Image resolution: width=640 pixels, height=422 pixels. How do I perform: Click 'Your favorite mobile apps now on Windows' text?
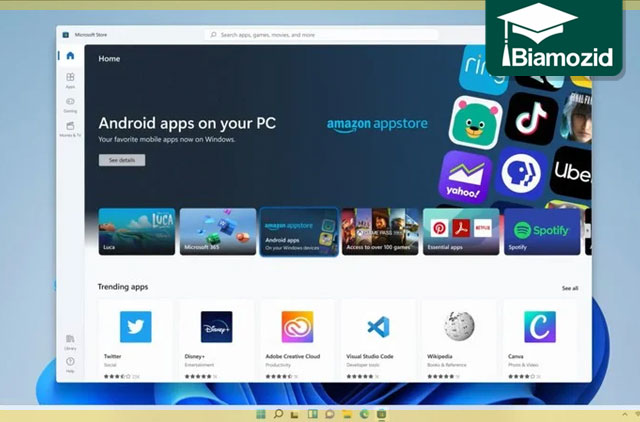(x=167, y=140)
